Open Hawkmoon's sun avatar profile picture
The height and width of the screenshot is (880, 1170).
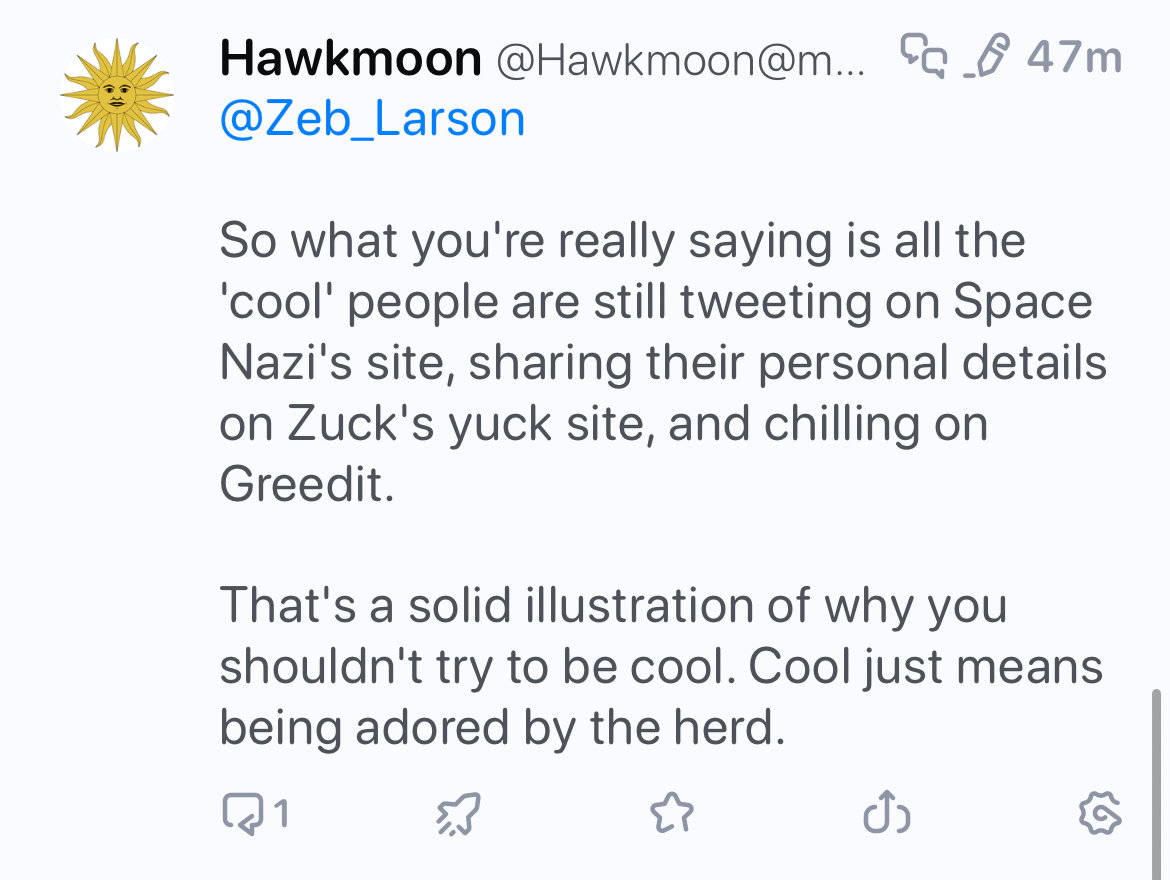[117, 95]
